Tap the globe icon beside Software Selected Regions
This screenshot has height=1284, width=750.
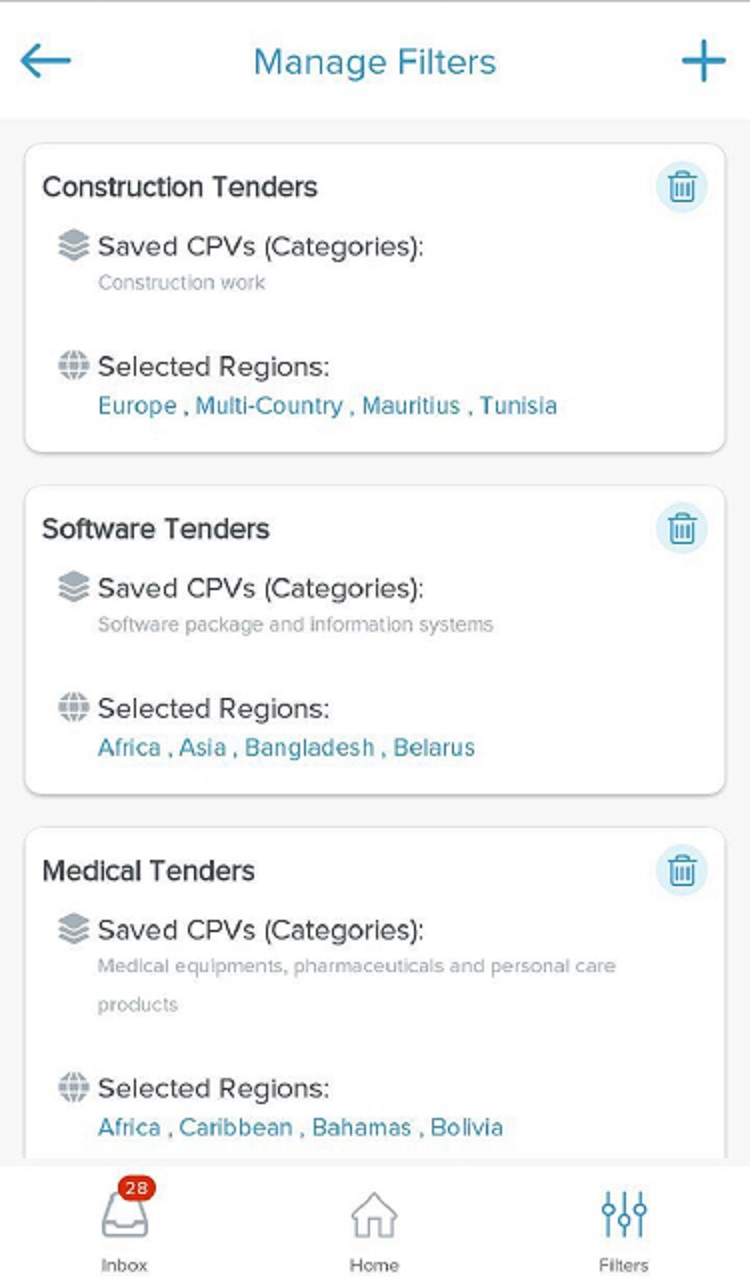(73, 708)
